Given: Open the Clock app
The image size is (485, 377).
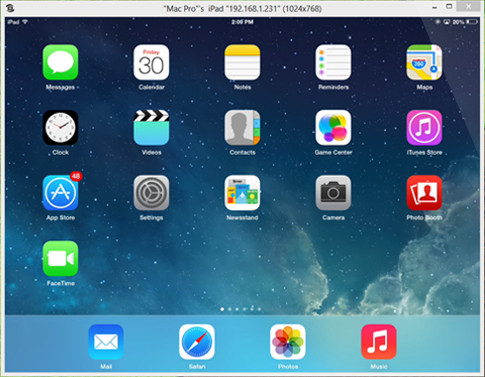Looking at the screenshot, I should [x=60, y=128].
